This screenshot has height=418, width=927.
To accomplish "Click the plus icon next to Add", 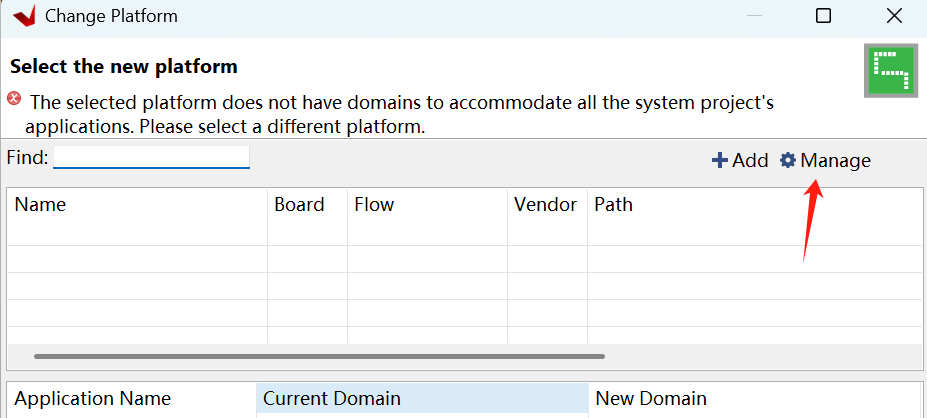I will tap(719, 160).
